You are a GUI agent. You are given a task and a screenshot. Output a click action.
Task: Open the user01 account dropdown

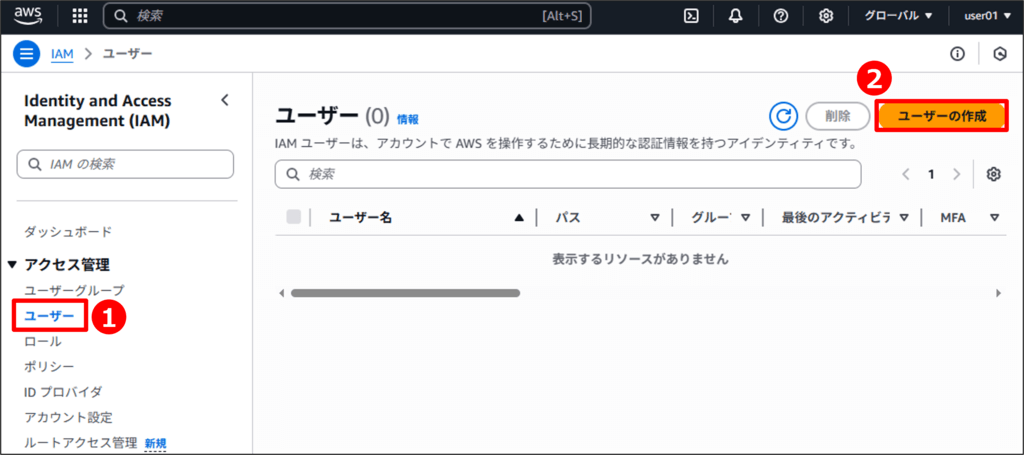click(x=987, y=16)
